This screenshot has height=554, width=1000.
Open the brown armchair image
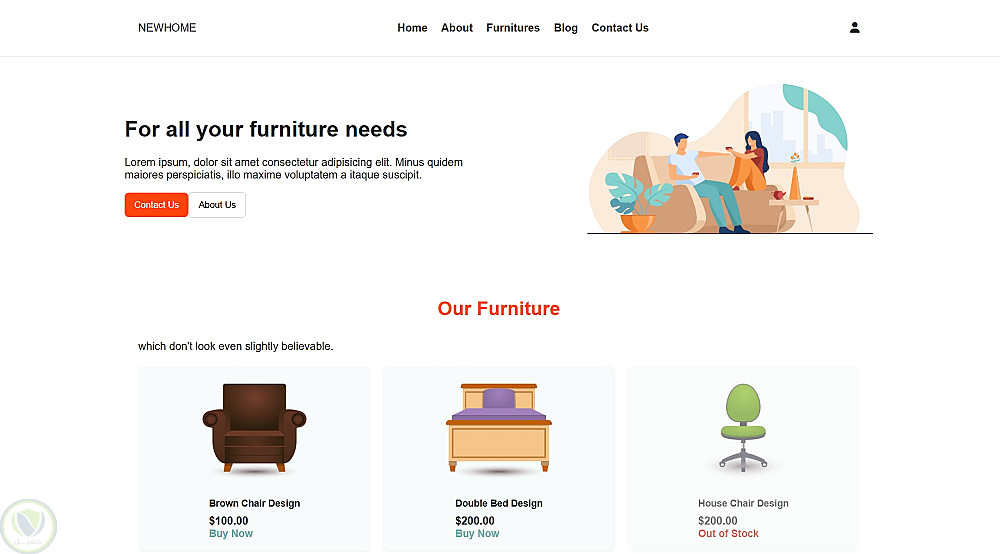(x=254, y=428)
